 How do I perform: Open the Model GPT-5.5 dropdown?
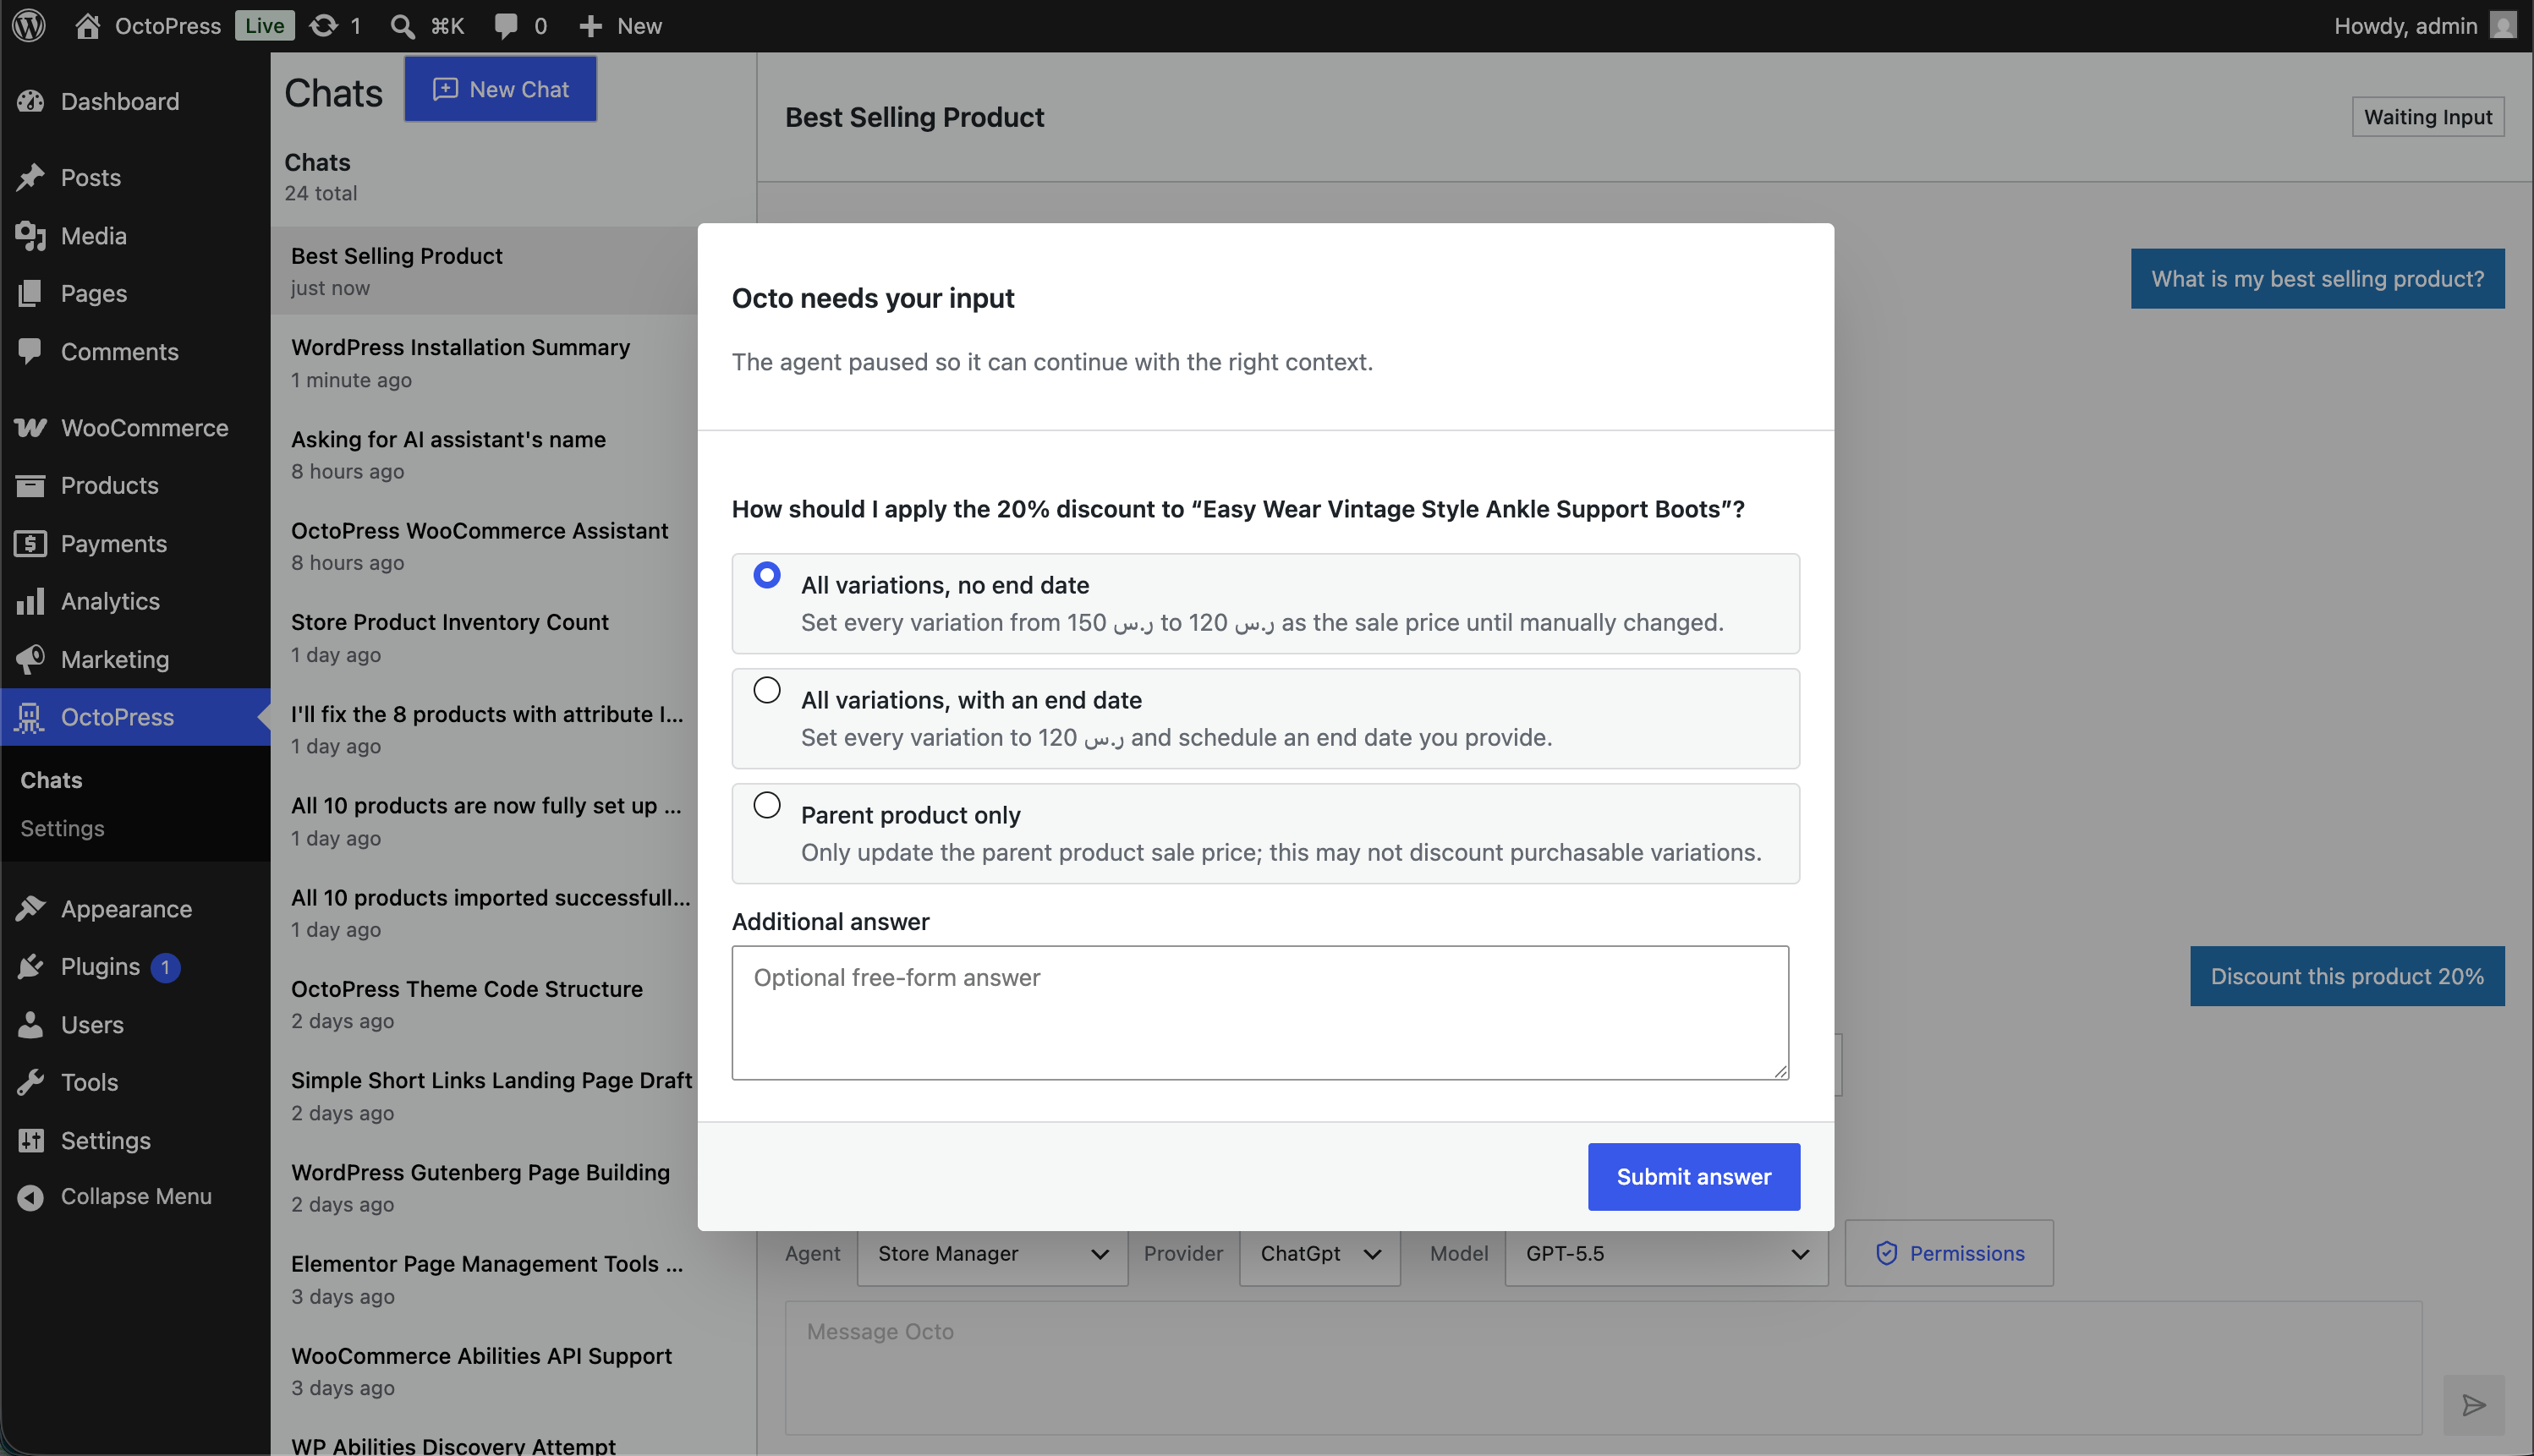[1666, 1253]
